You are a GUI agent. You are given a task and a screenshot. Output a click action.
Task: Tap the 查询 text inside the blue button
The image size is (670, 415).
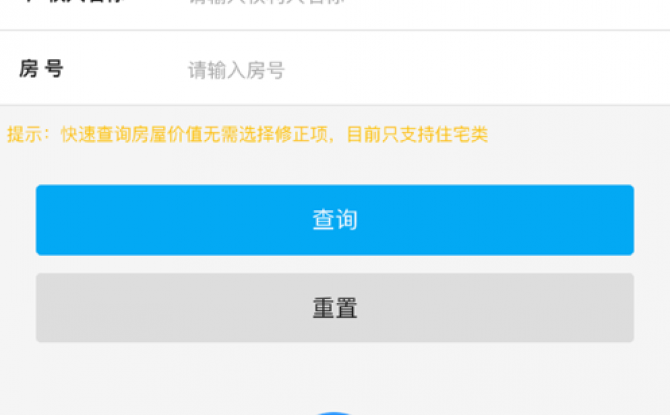coord(335,220)
